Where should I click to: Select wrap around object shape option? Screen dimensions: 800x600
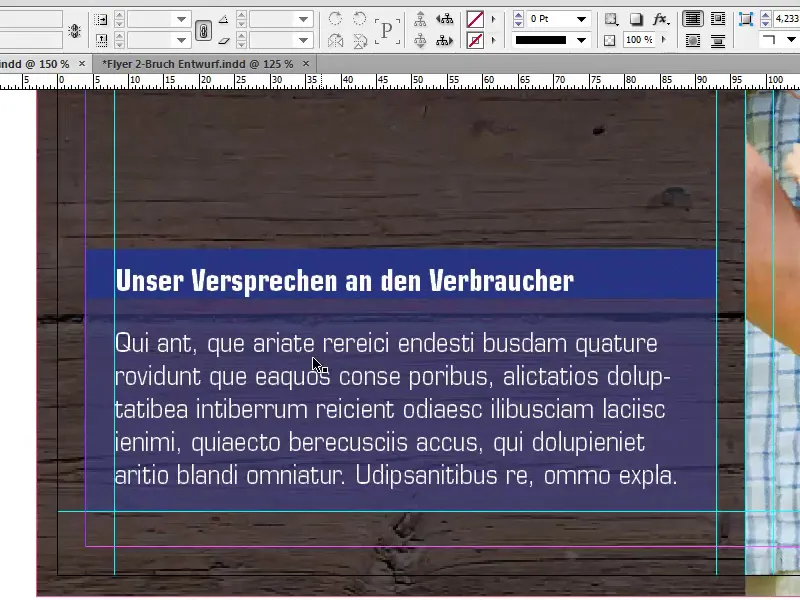(x=692, y=40)
